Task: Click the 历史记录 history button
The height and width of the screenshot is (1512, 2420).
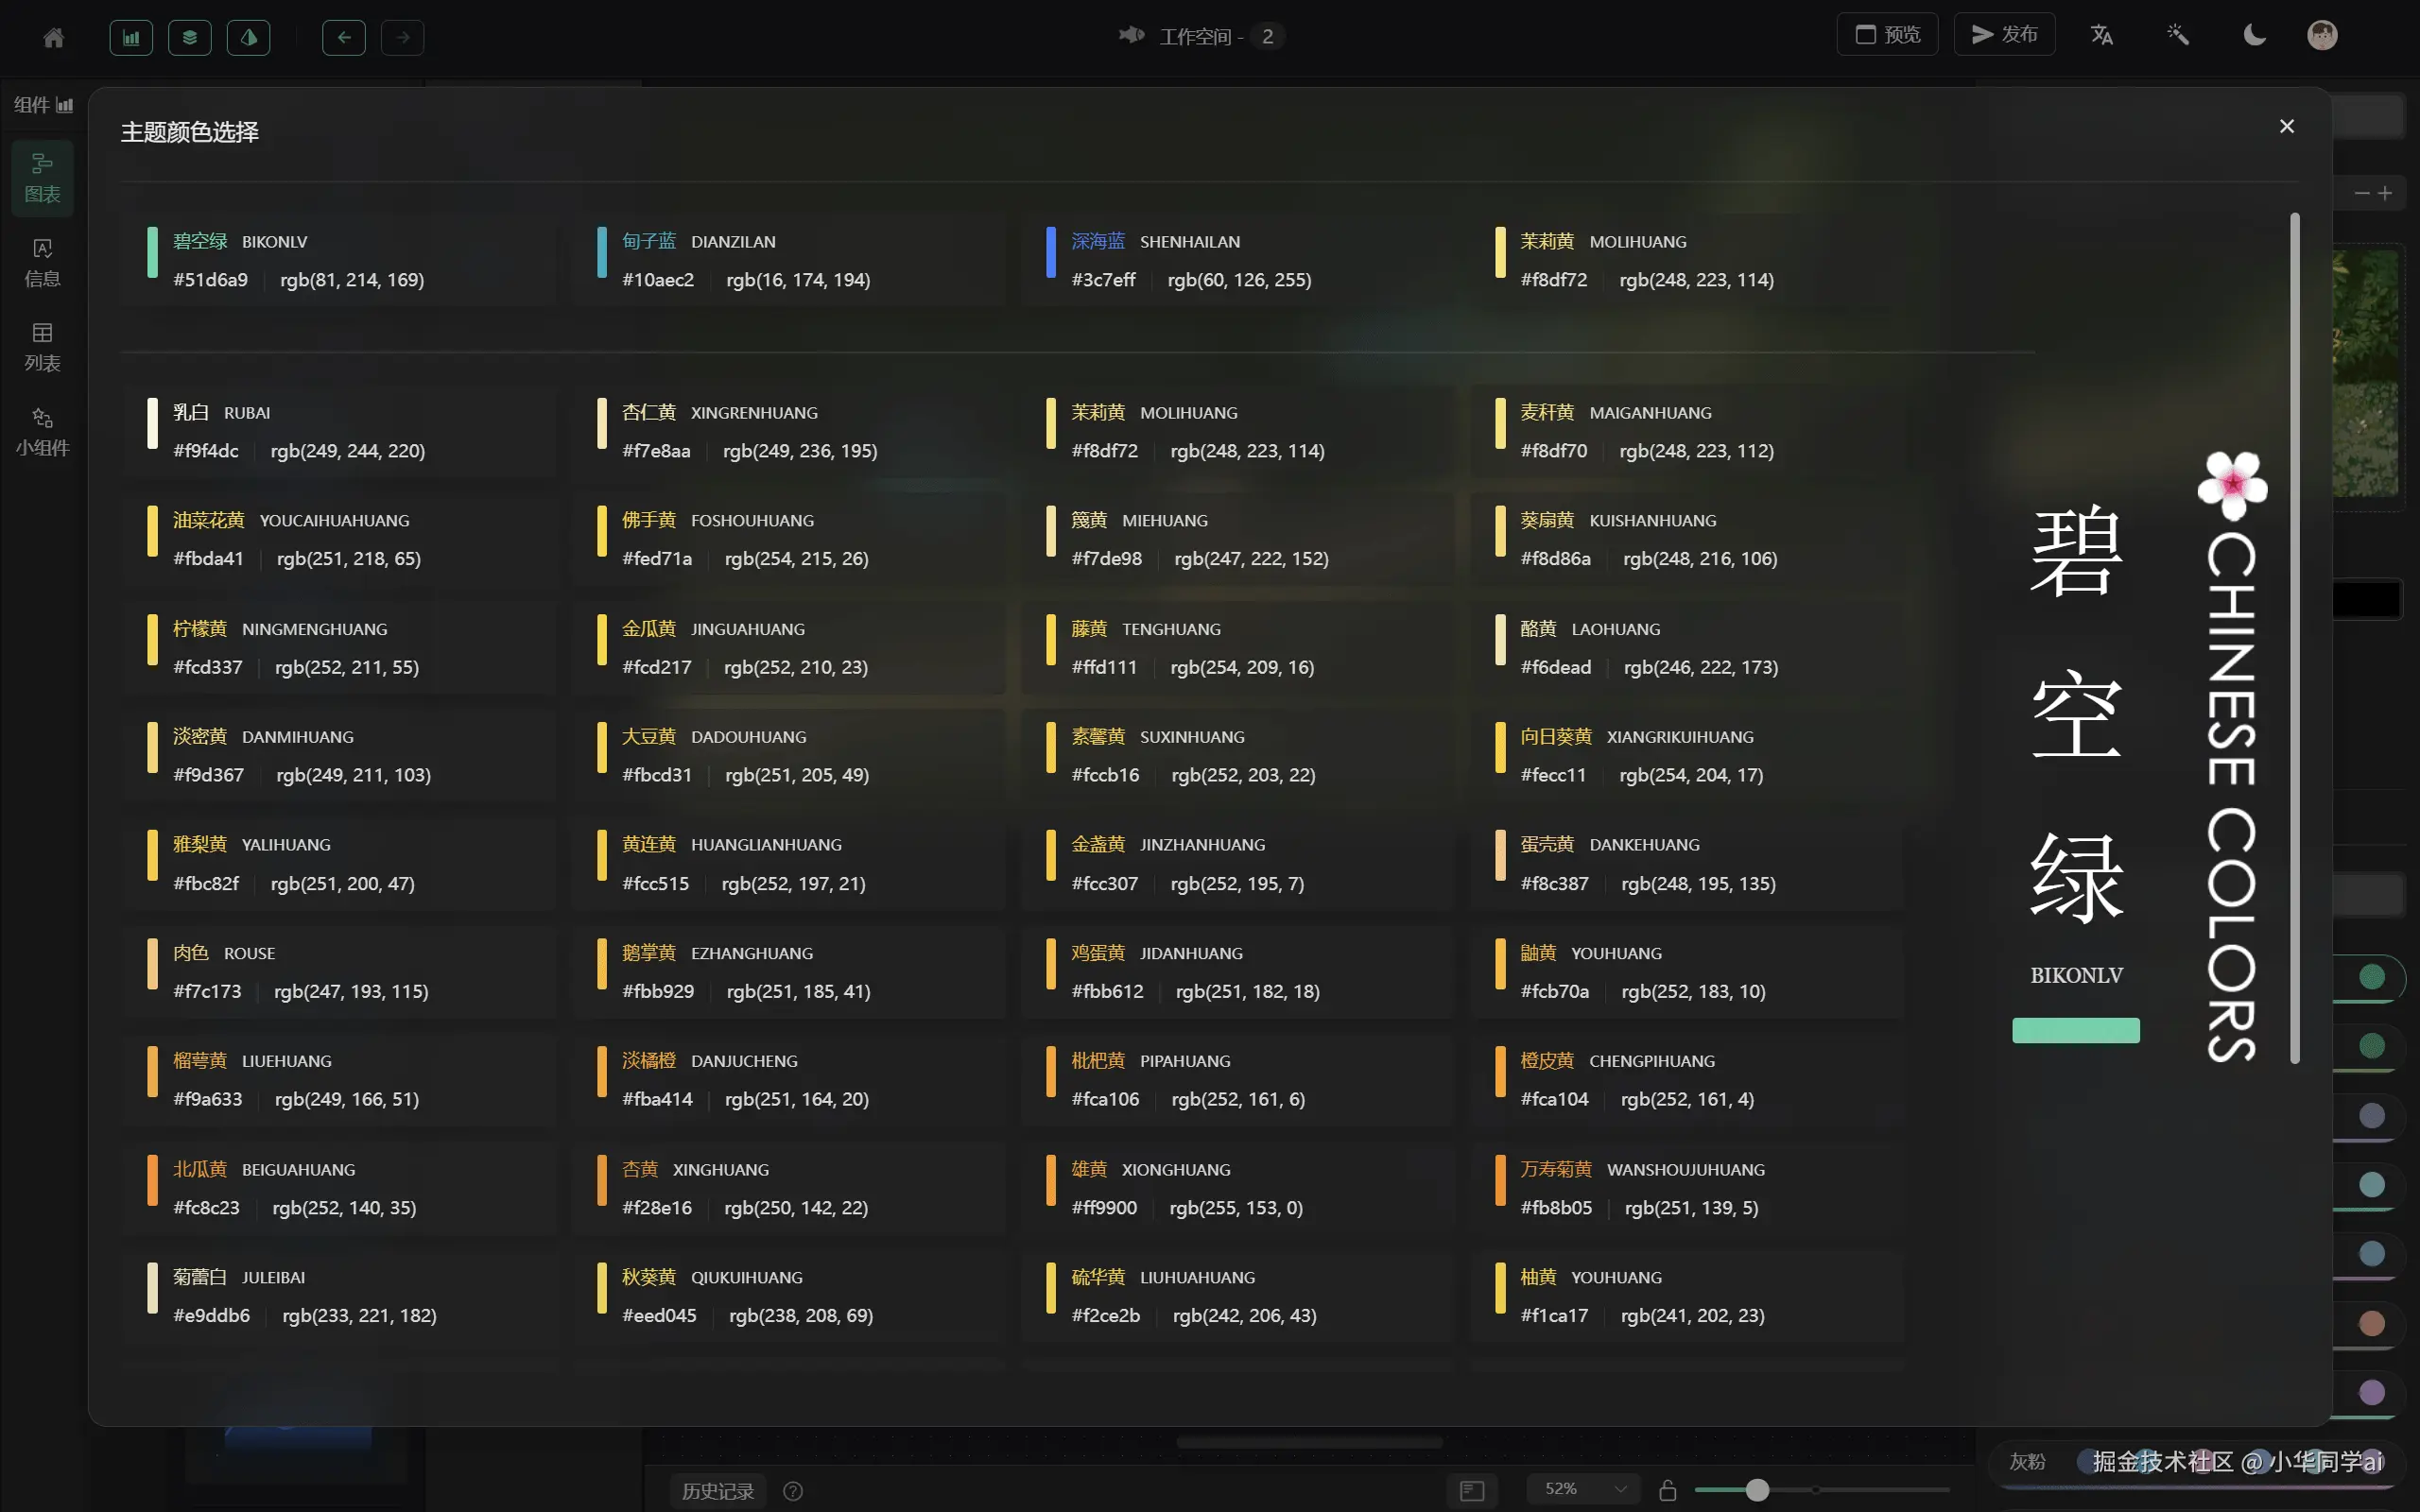Action: [718, 1491]
